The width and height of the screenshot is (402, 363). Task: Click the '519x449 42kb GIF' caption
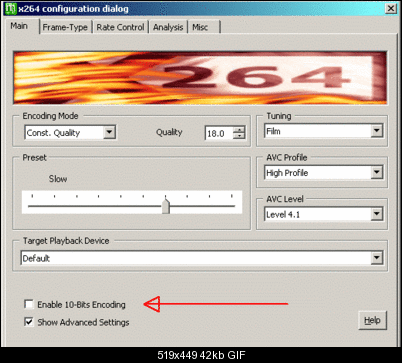tap(201, 355)
